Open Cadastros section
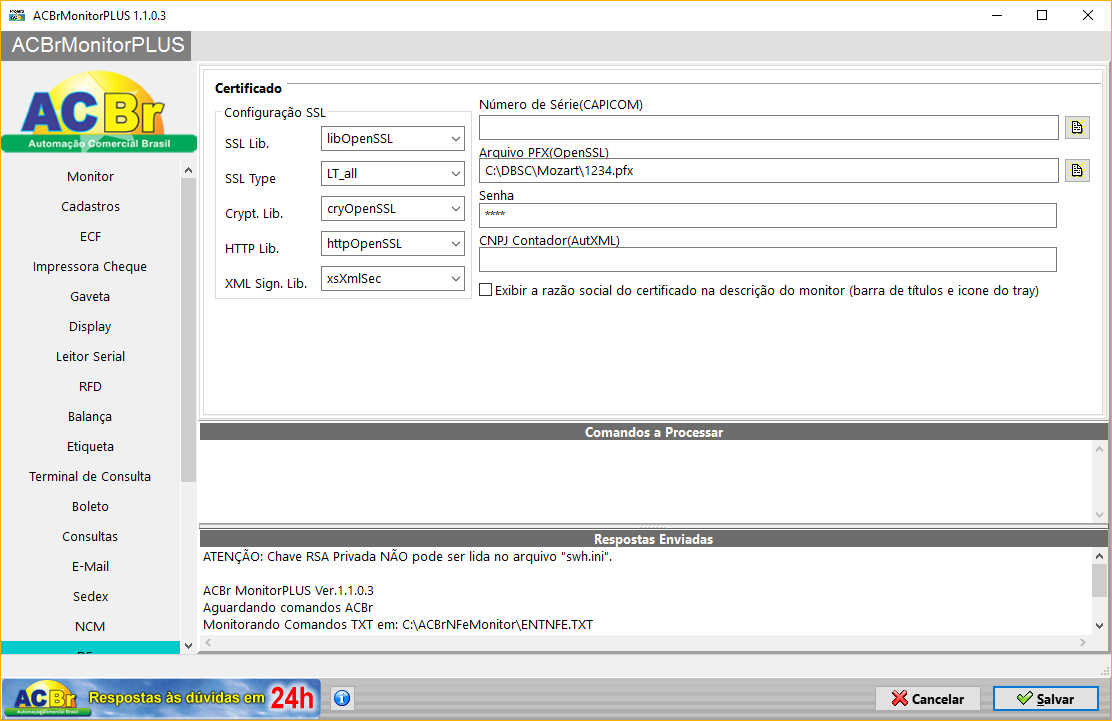 [x=90, y=206]
